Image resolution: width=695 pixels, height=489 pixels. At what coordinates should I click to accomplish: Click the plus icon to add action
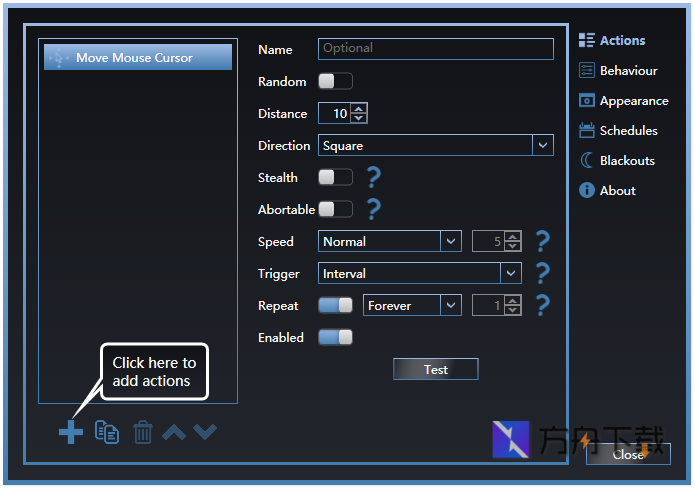pos(70,432)
